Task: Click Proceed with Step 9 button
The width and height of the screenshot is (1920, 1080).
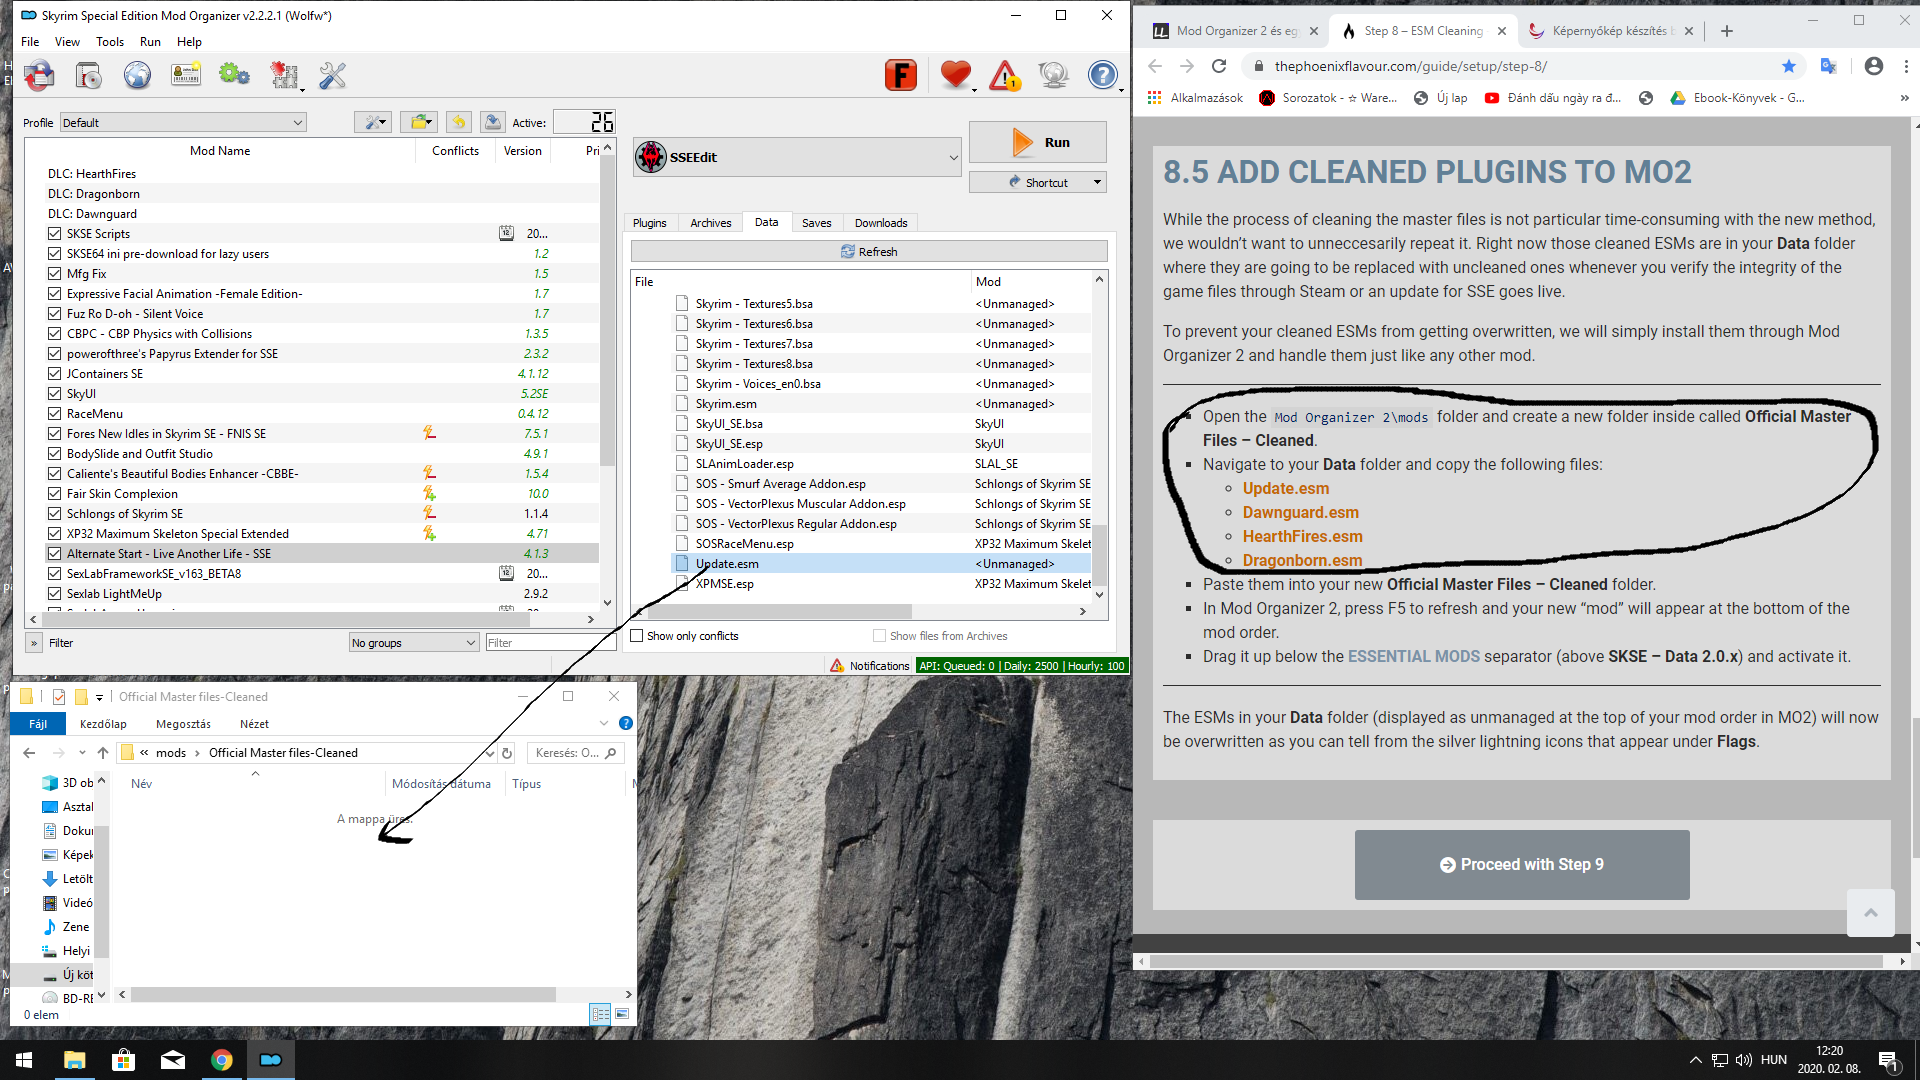Action: (1522, 865)
